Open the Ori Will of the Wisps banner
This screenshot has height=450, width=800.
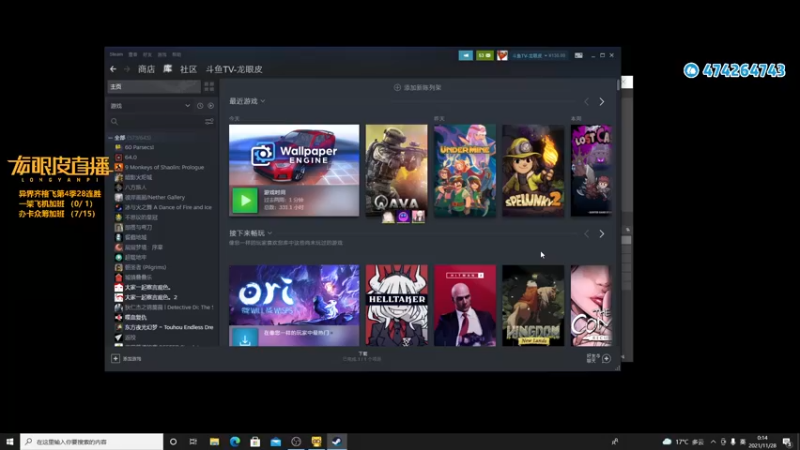coord(294,294)
